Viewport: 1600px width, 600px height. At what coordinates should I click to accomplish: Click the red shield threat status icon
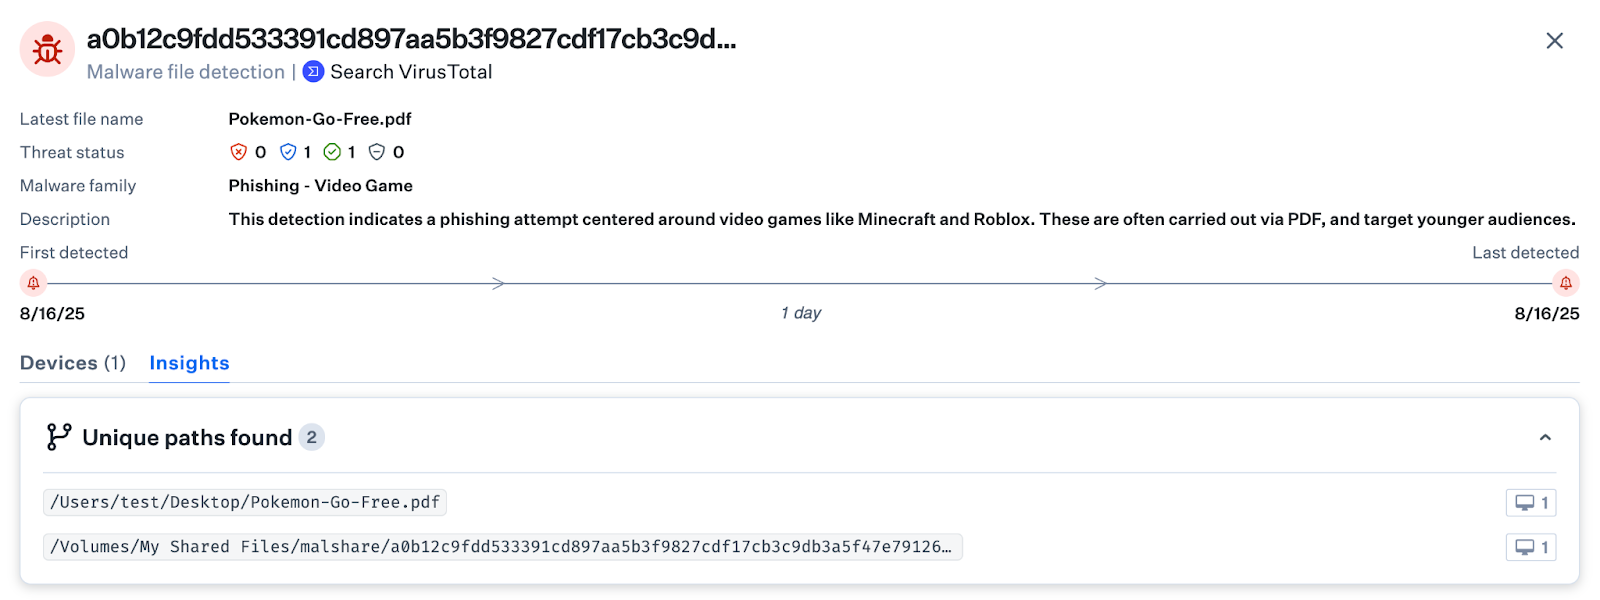tap(238, 152)
